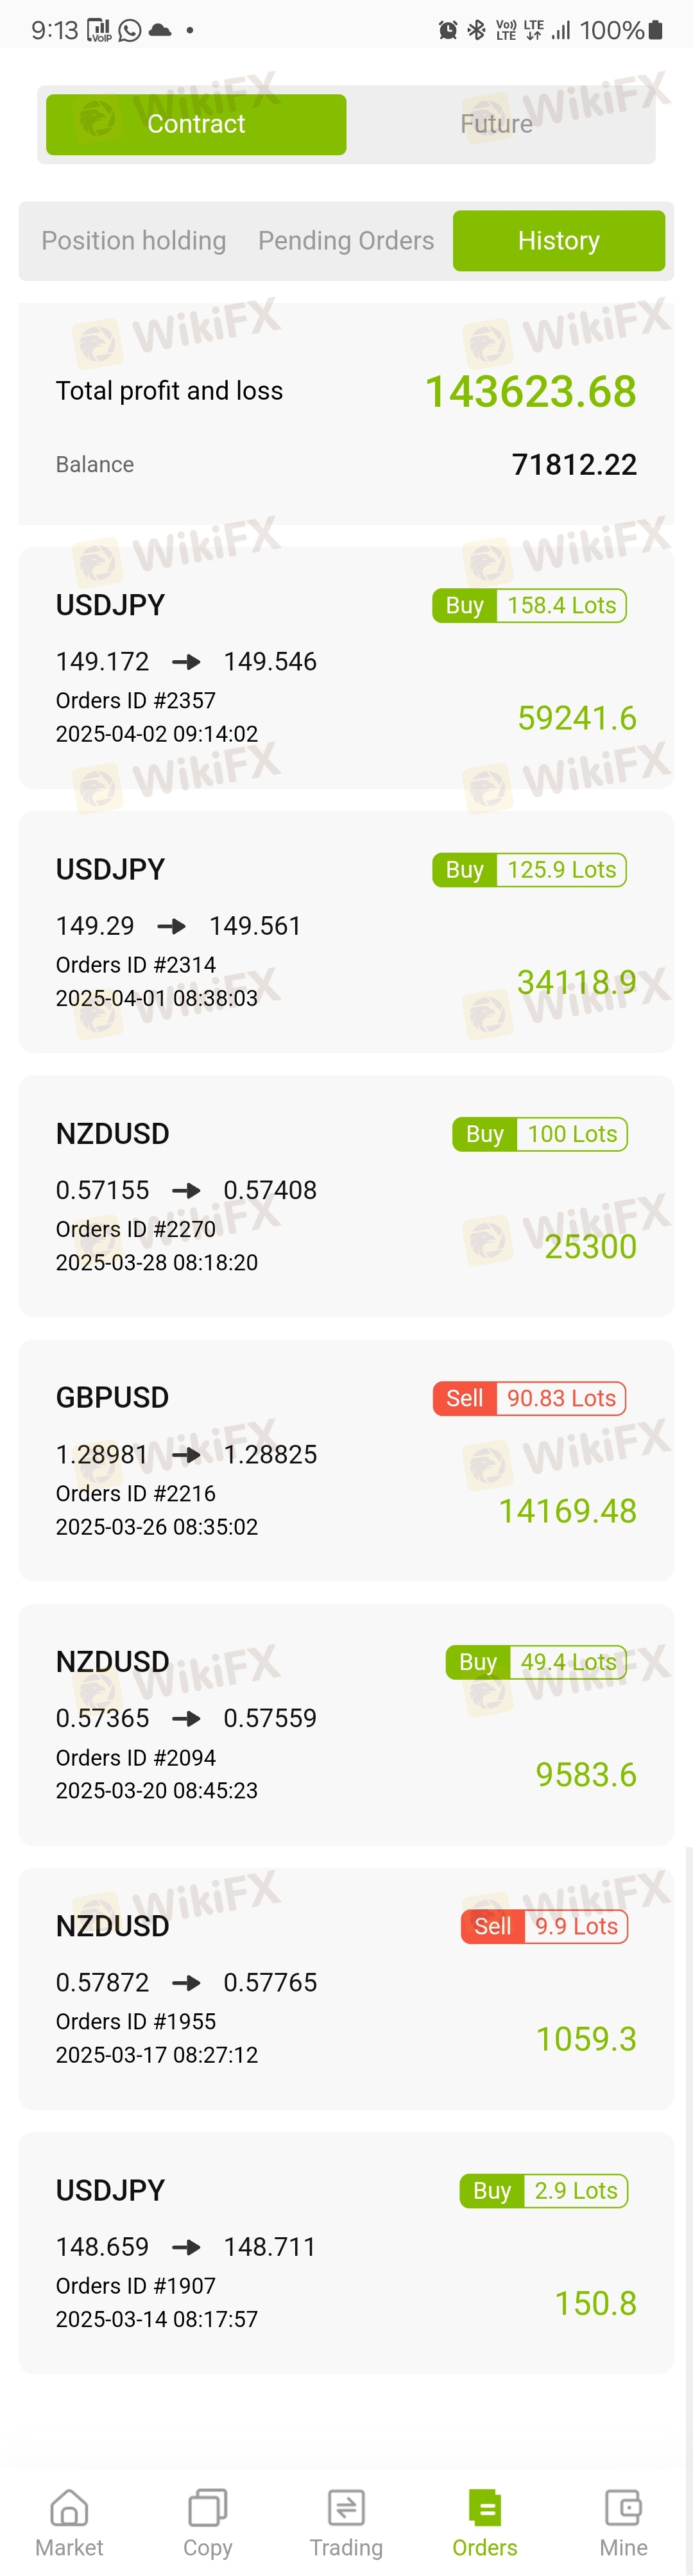Tap the WhatsApp notification icon
Image resolution: width=693 pixels, height=2576 pixels.
click(x=130, y=30)
